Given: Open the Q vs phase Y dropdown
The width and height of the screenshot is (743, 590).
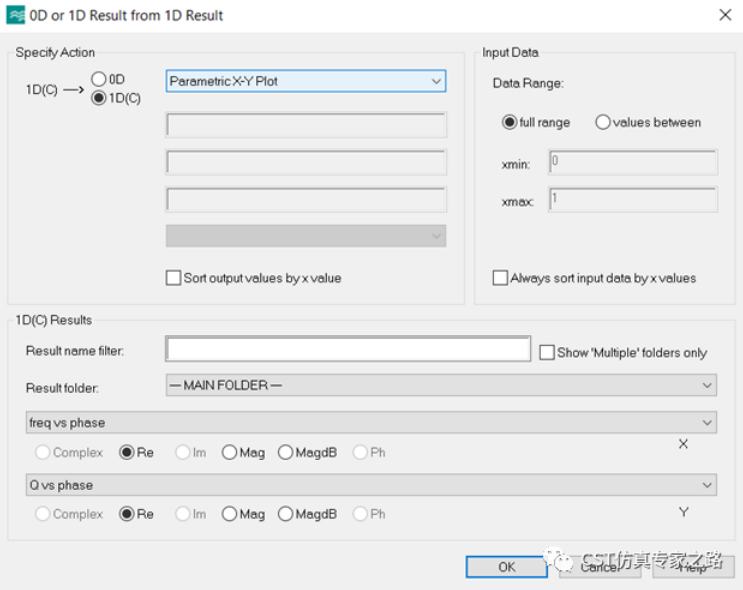Looking at the screenshot, I should click(370, 485).
